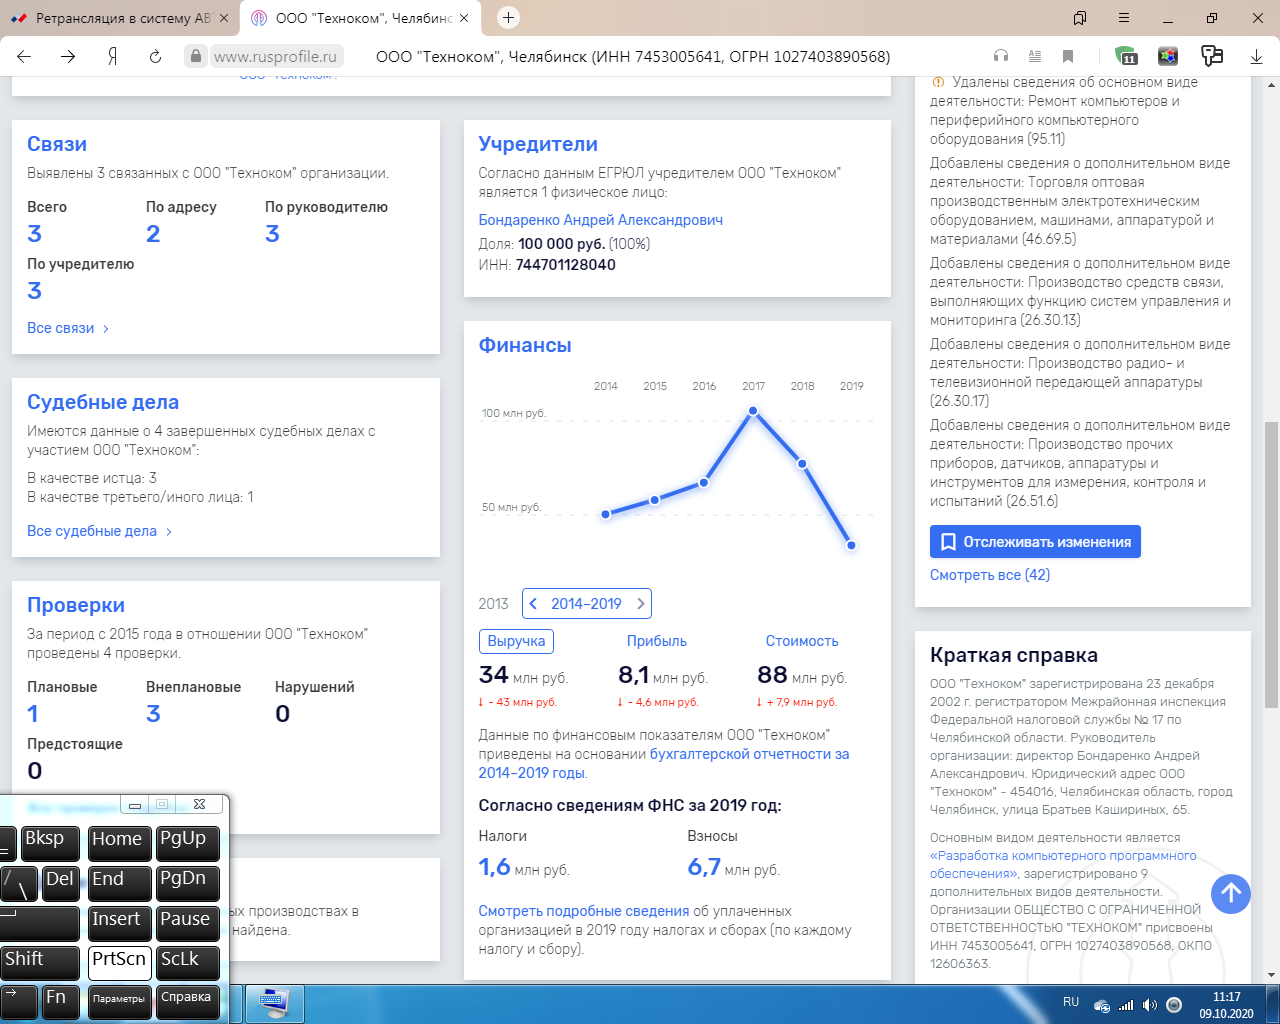The width and height of the screenshot is (1280, 1024).
Task: Click 'Отслеживать изменения' button
Action: 1035,542
